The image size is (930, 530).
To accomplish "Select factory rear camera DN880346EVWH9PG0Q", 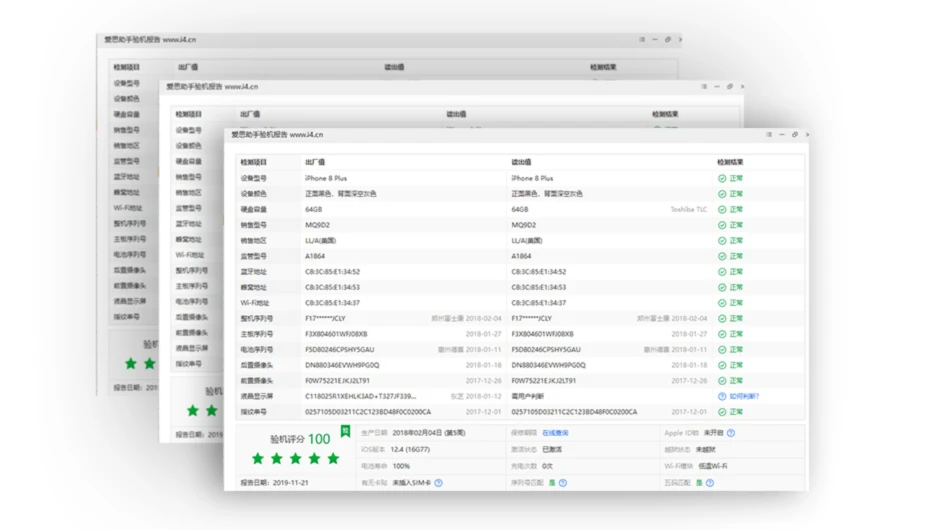I will pos(342,365).
